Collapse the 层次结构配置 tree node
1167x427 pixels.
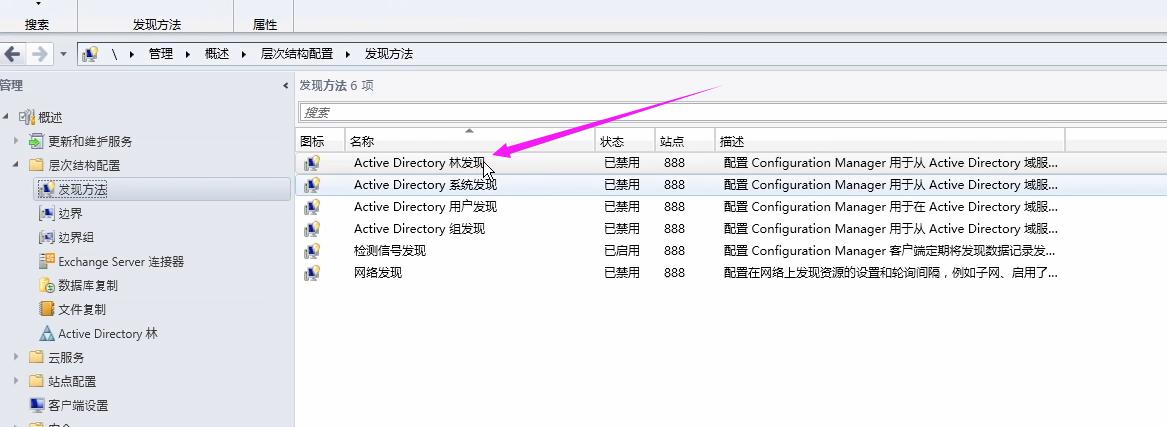[16, 164]
